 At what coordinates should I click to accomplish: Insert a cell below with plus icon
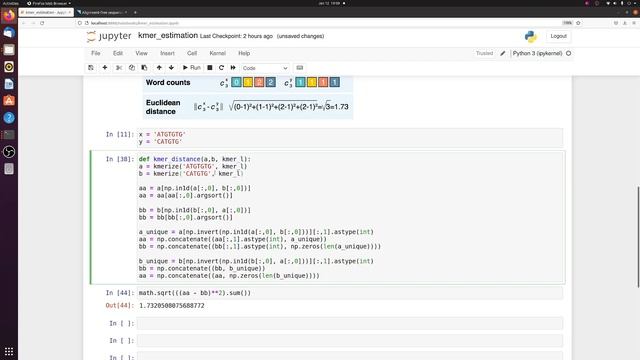[105, 68]
